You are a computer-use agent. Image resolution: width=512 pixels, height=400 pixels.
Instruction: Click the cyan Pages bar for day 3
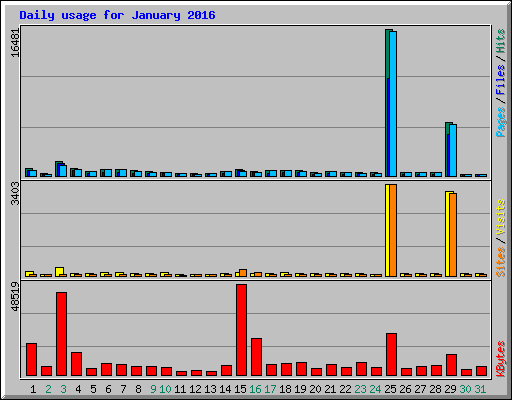pyautogui.click(x=63, y=171)
